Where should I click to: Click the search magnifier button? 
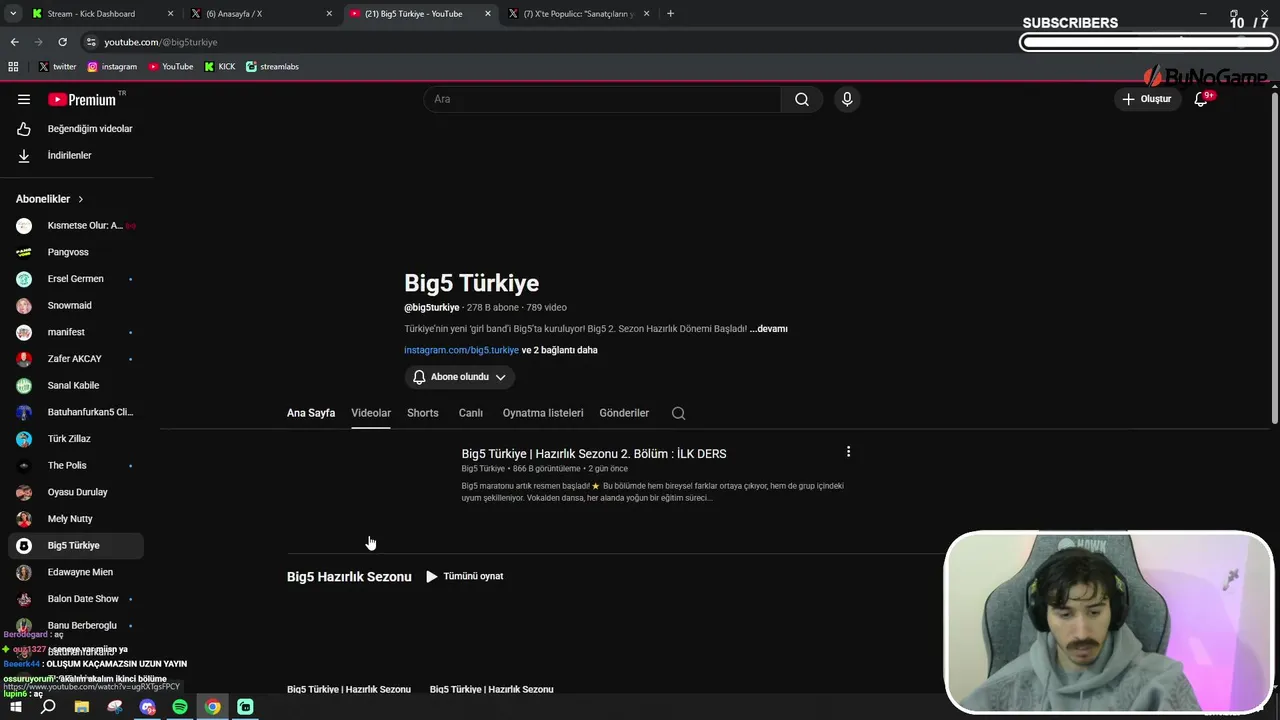click(802, 99)
